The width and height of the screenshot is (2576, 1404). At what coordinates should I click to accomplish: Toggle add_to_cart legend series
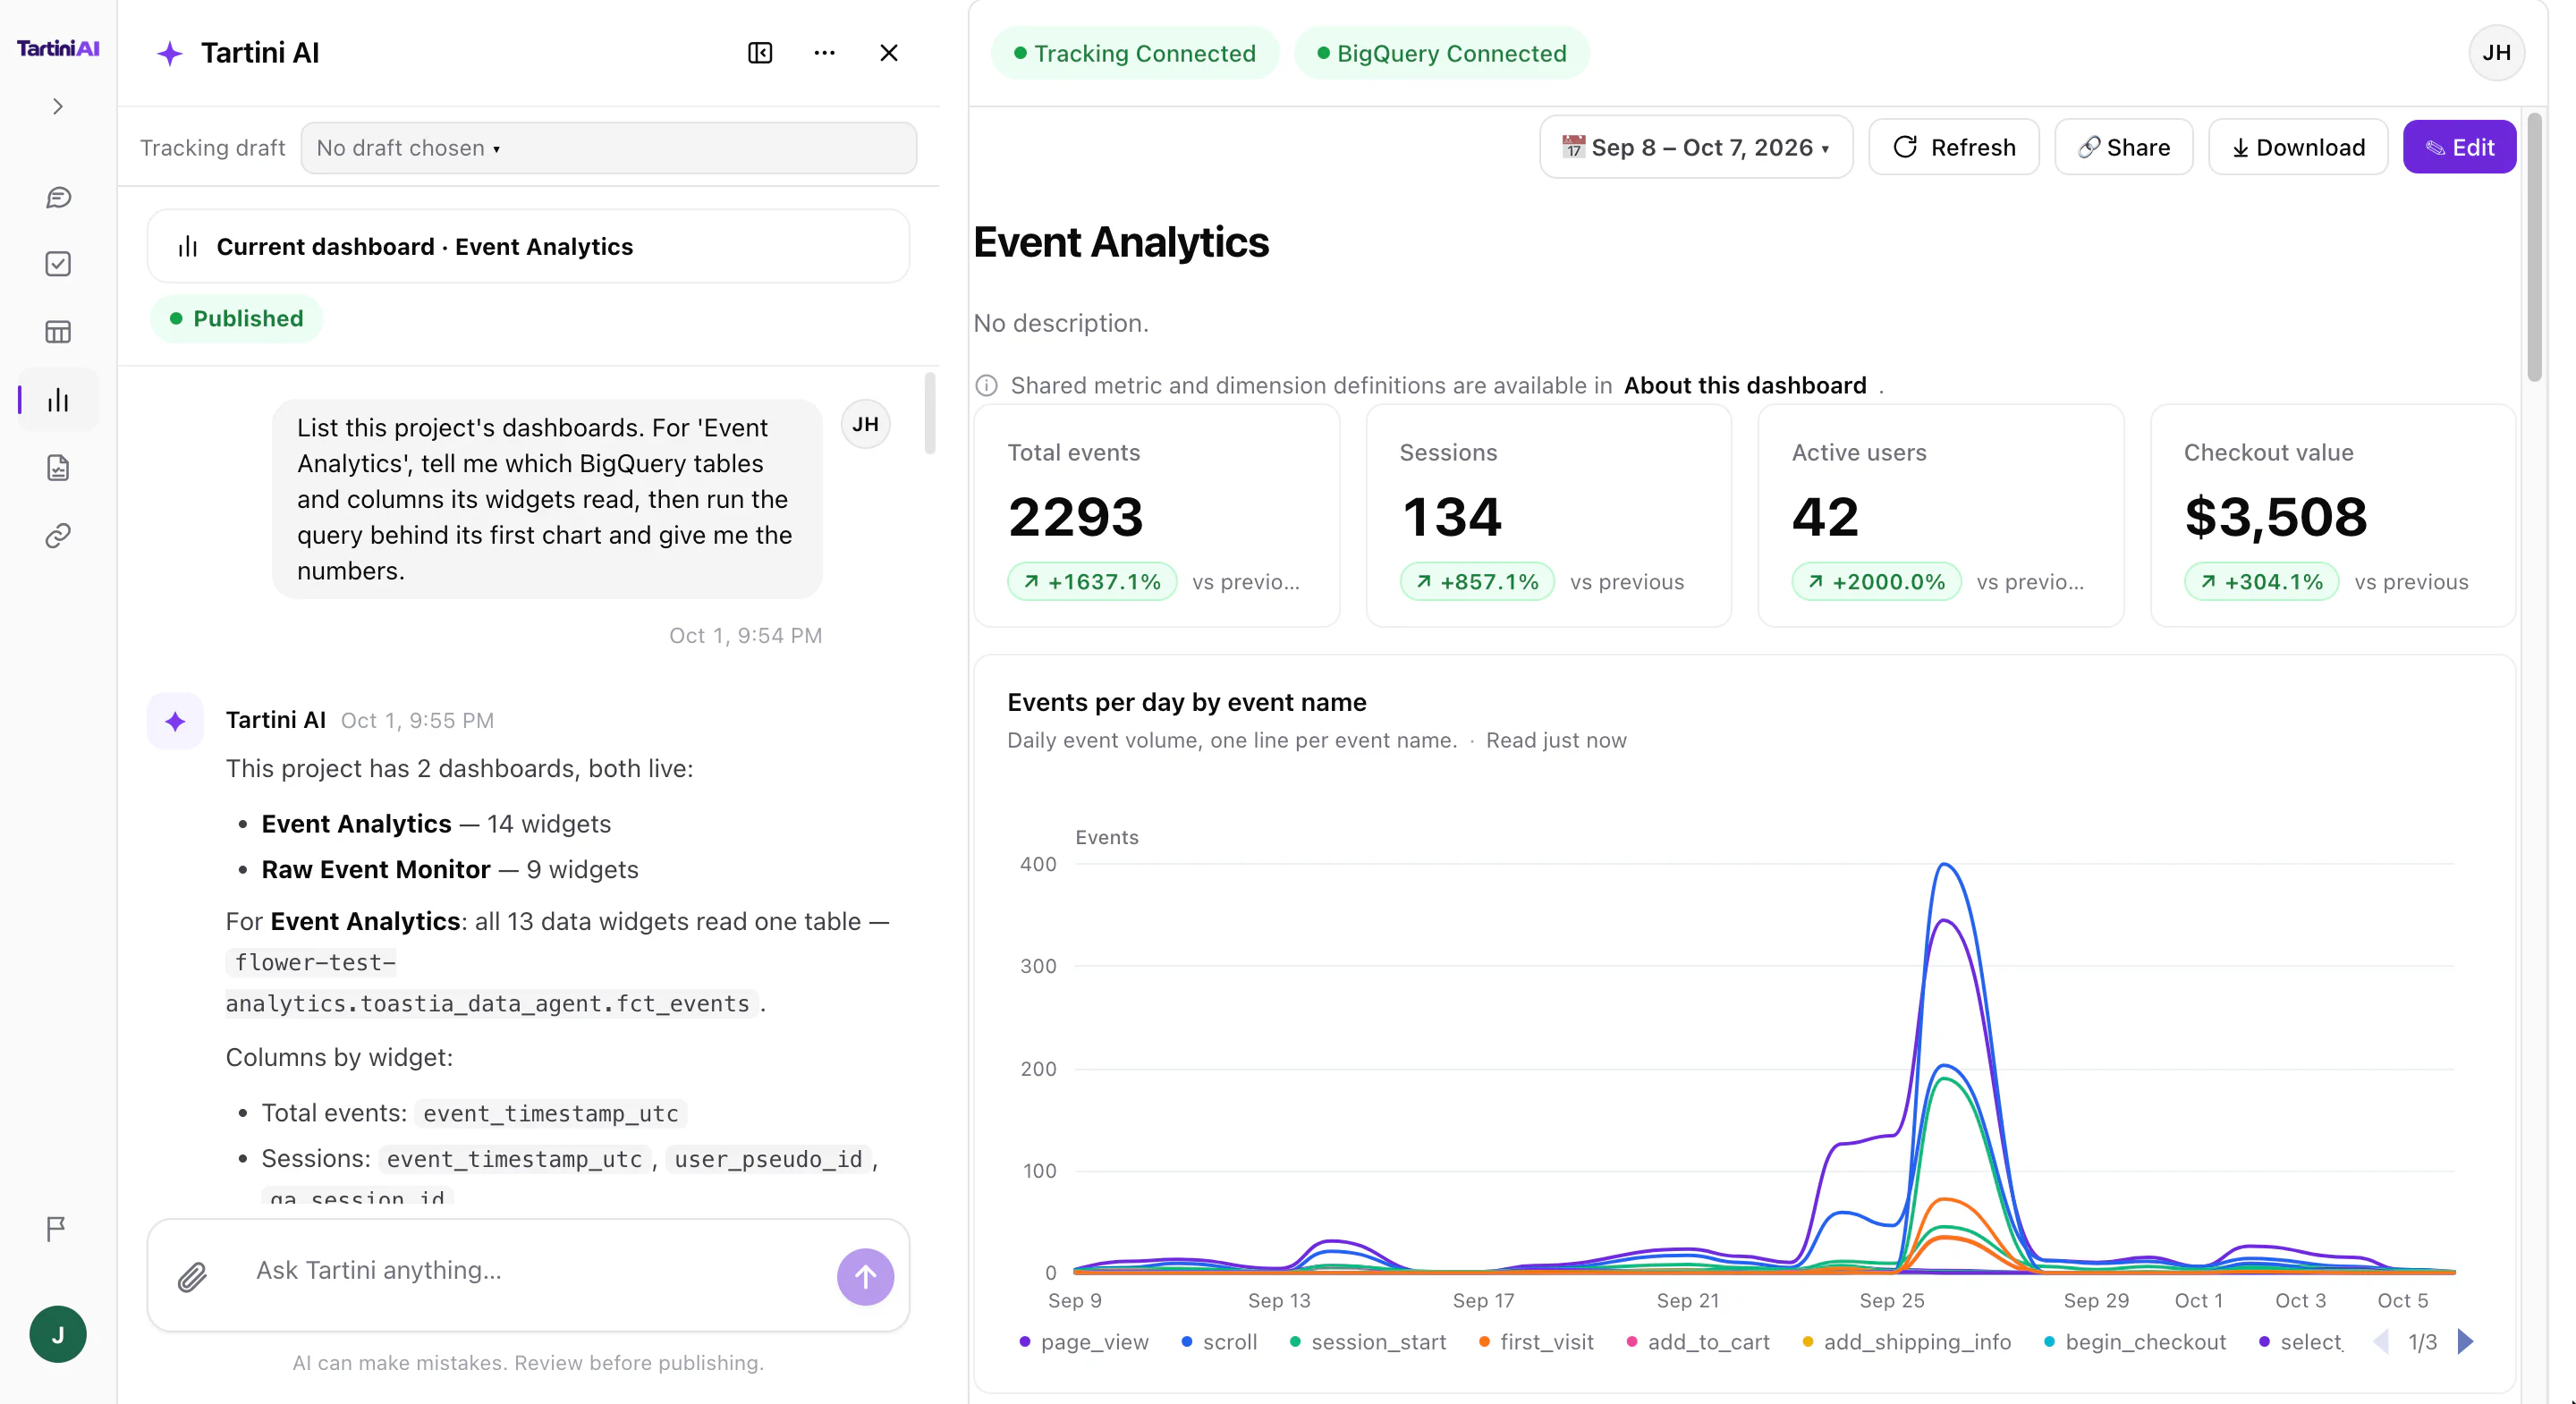click(x=1698, y=1342)
